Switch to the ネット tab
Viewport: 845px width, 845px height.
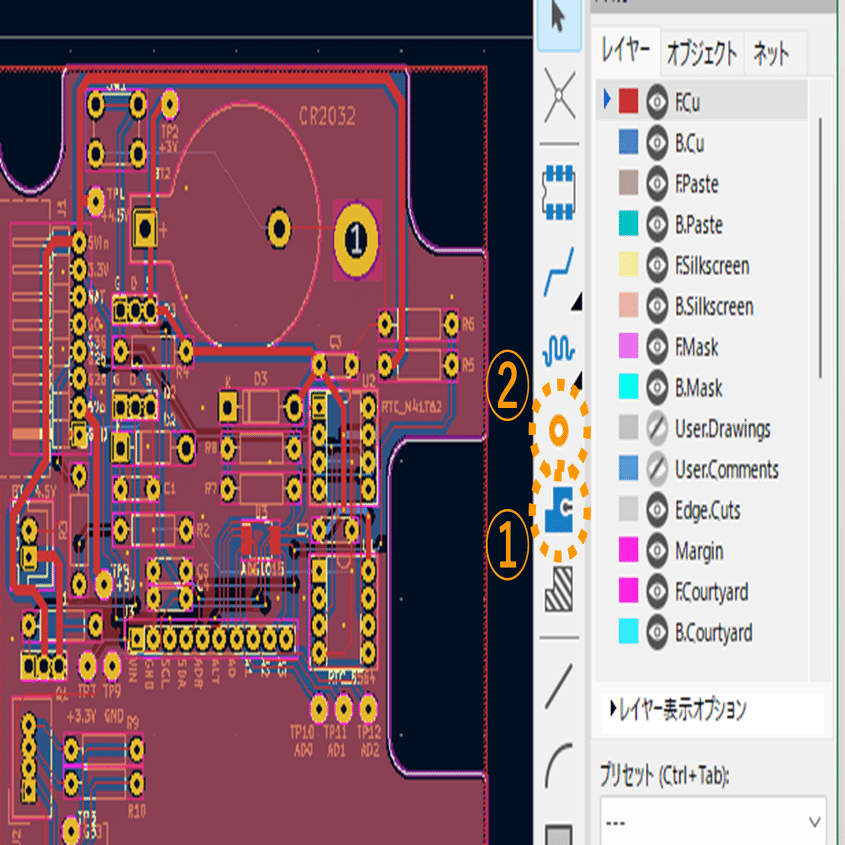[x=771, y=53]
